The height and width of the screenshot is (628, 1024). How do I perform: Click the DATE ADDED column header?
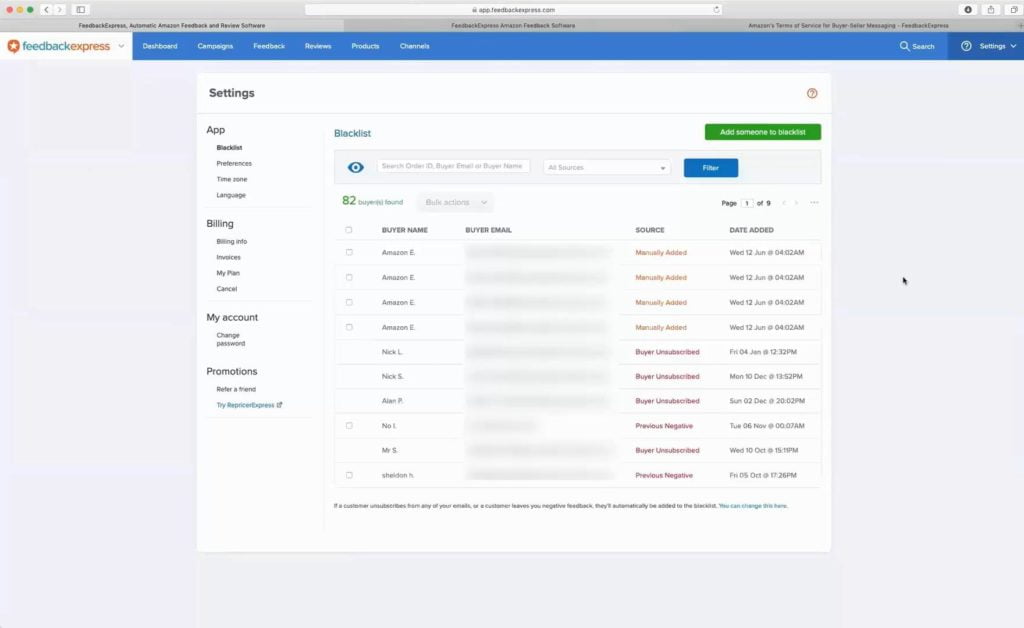pyautogui.click(x=751, y=230)
